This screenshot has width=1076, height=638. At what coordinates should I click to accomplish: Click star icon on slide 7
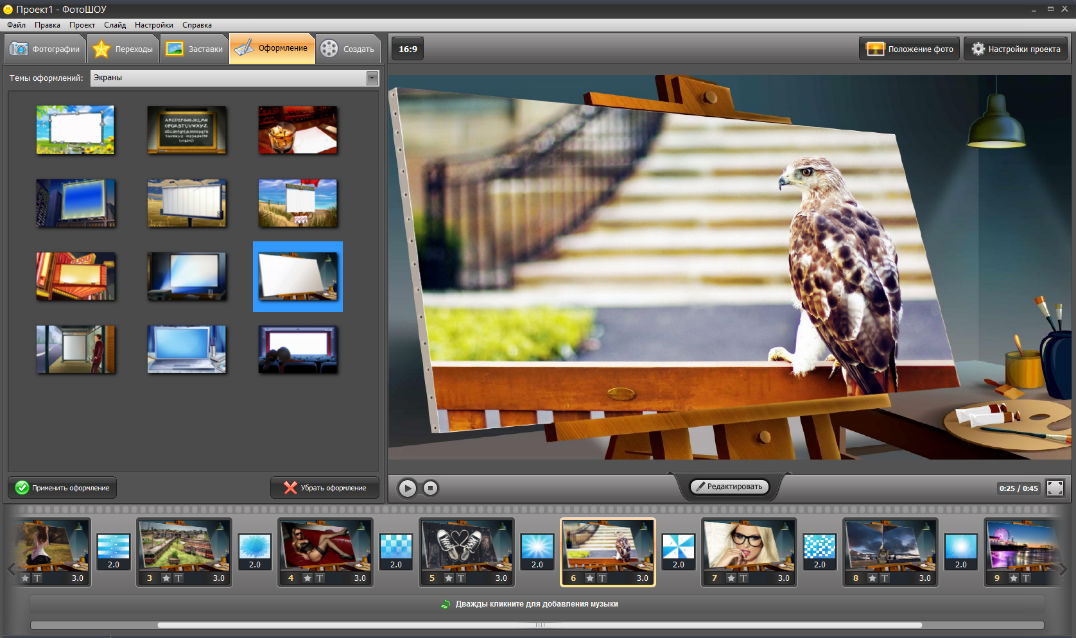click(732, 578)
